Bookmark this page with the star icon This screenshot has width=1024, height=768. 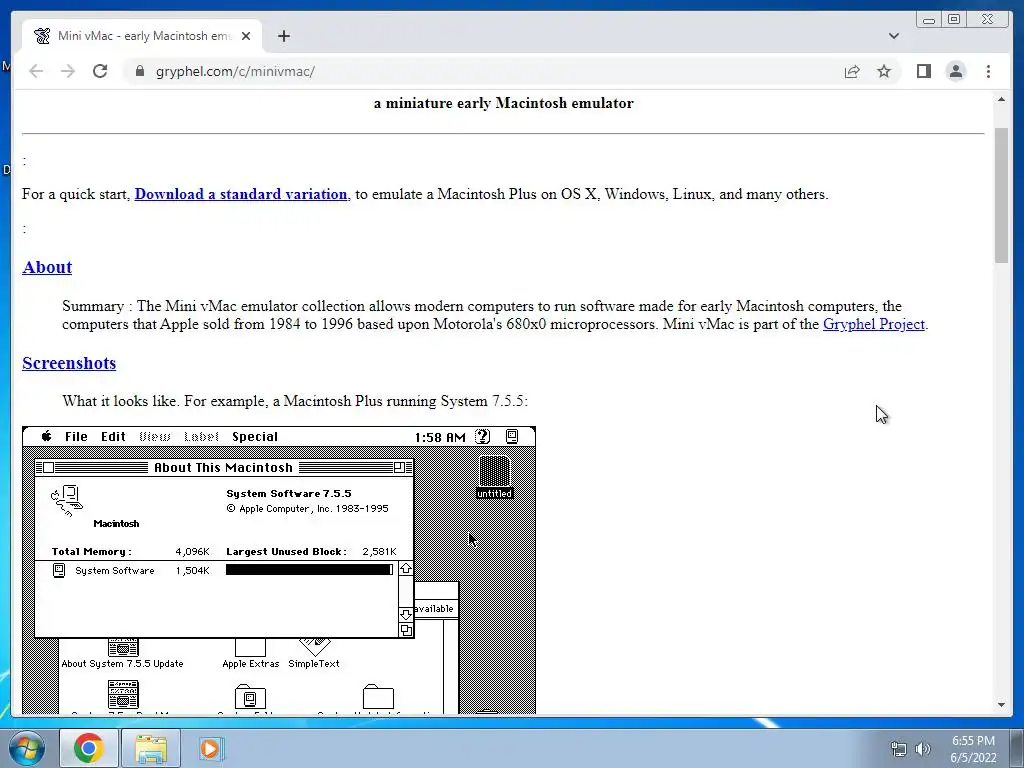coord(884,71)
